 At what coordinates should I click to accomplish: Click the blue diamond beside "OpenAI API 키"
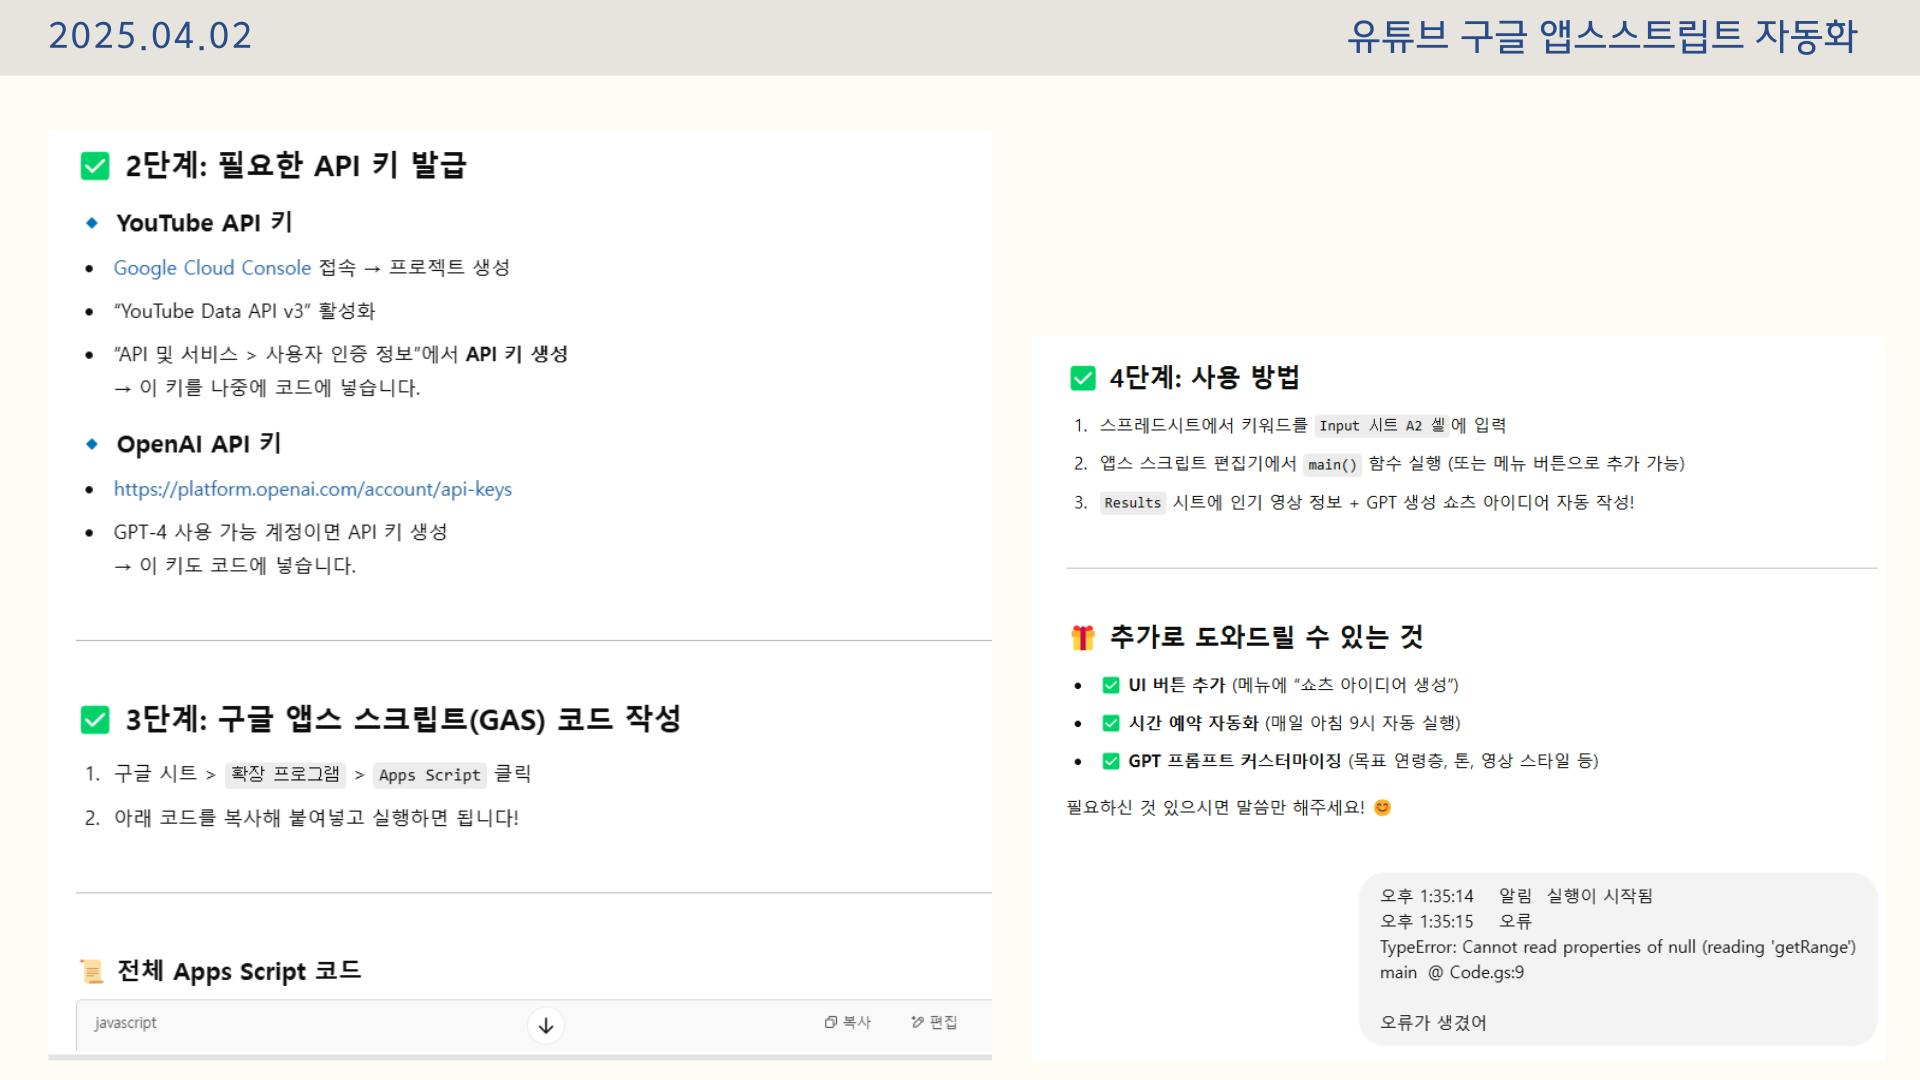coord(93,443)
